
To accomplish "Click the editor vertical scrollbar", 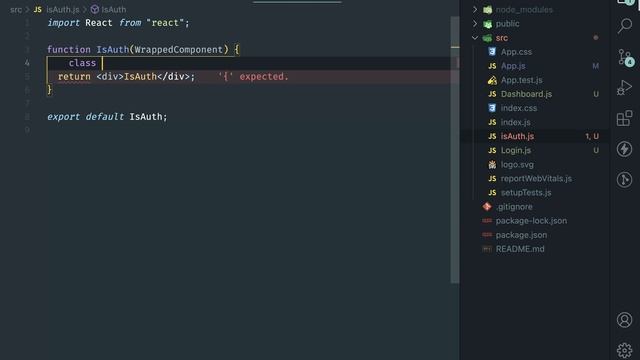I will pos(455,149).
